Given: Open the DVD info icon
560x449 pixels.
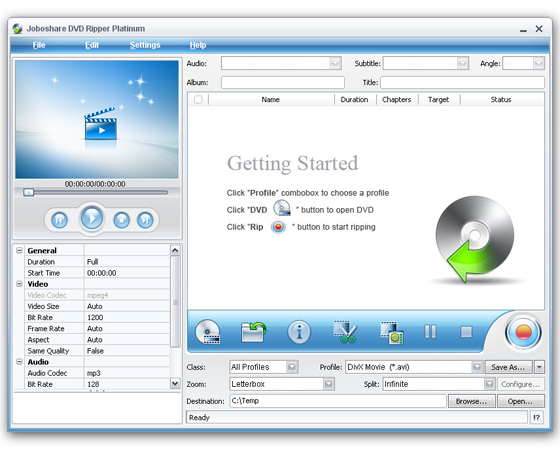Looking at the screenshot, I should pos(299,332).
